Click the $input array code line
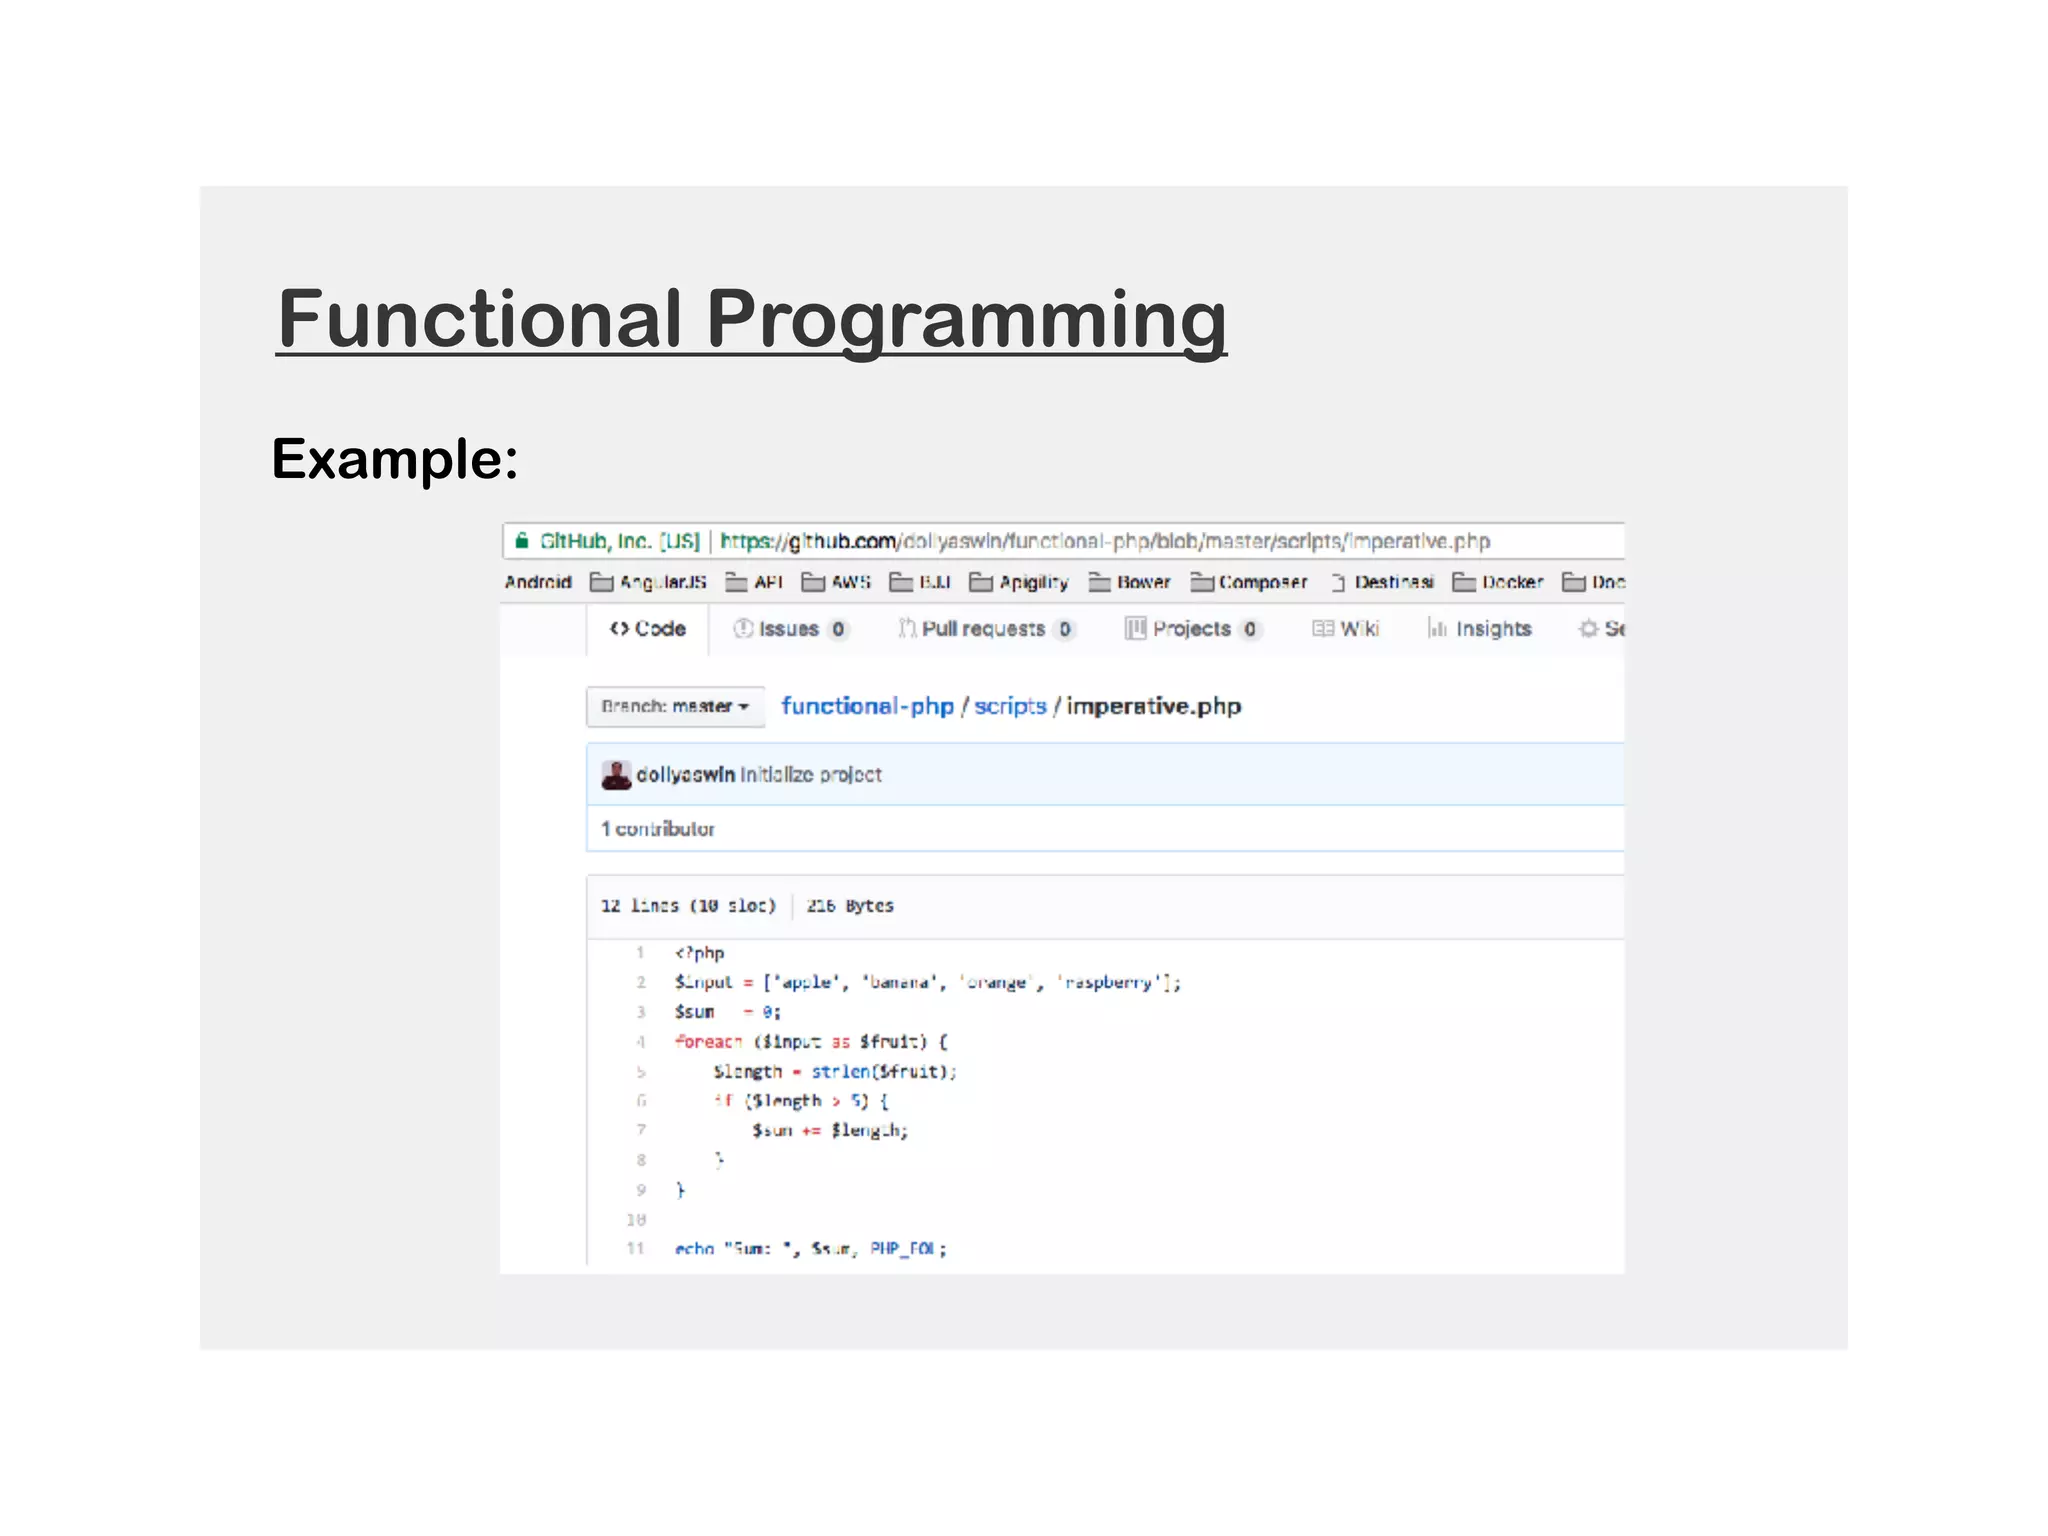Viewport: 2048px width, 1536px height. click(927, 983)
